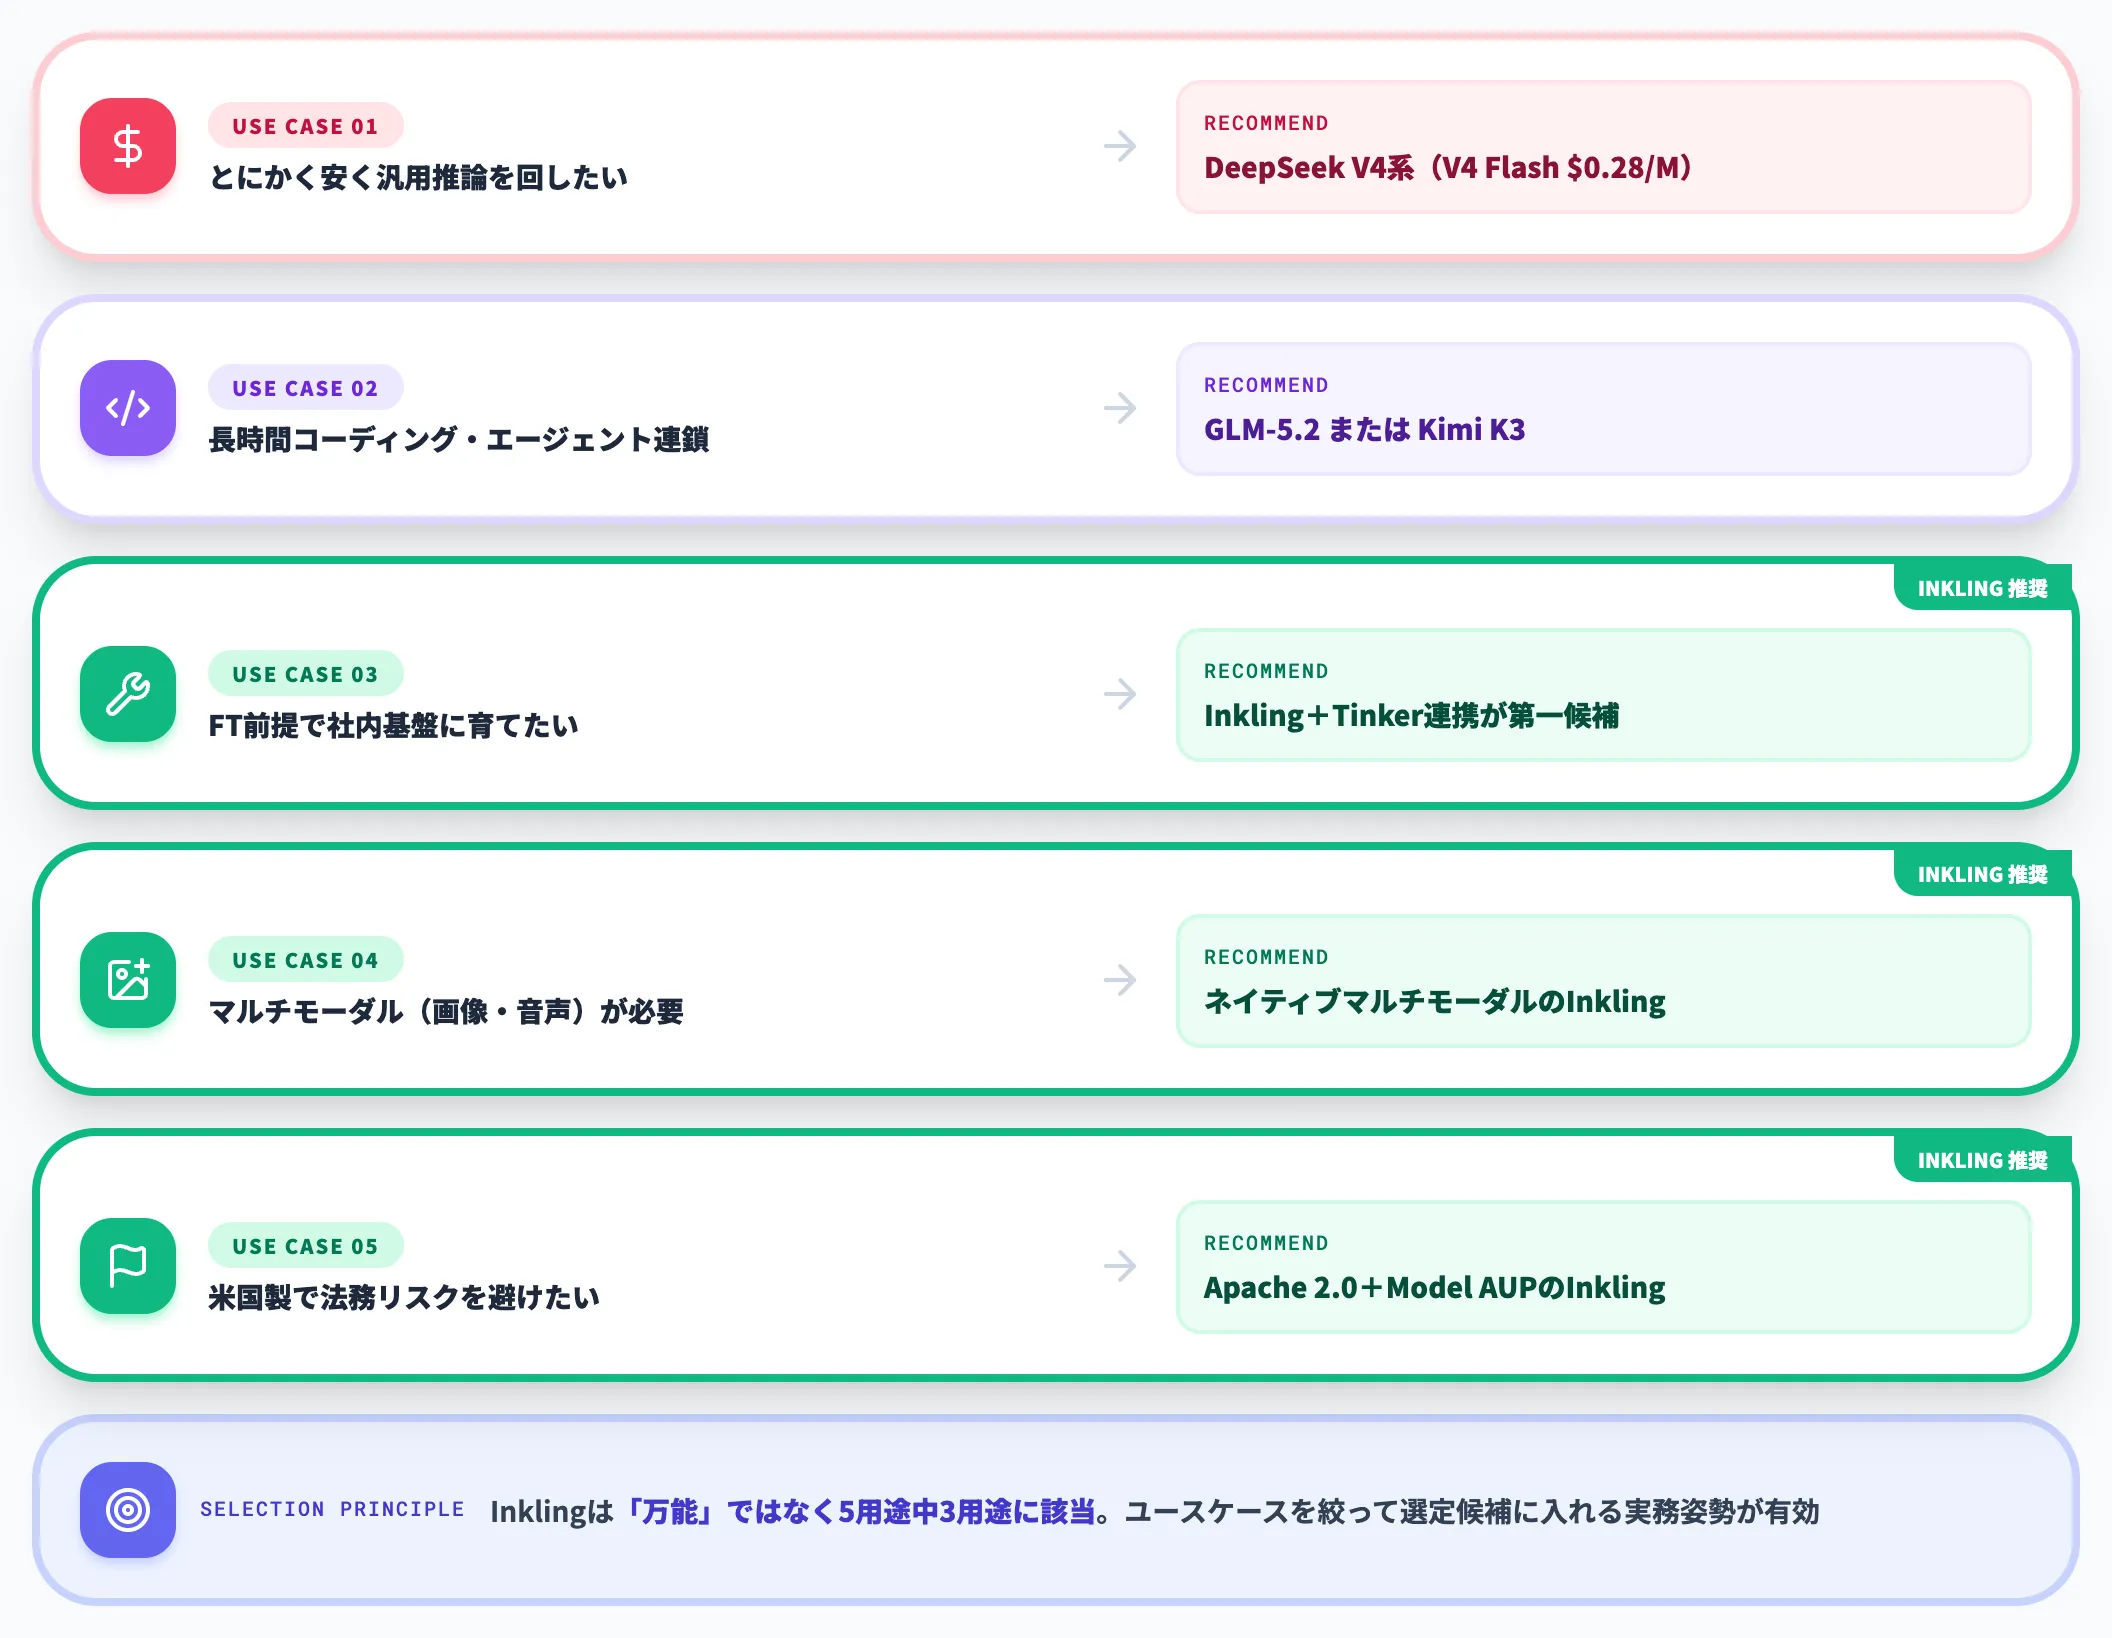Screen dimensions: 2112x1638
Task: Click the arrow in the USE CASE 02 row
Action: (x=1120, y=408)
